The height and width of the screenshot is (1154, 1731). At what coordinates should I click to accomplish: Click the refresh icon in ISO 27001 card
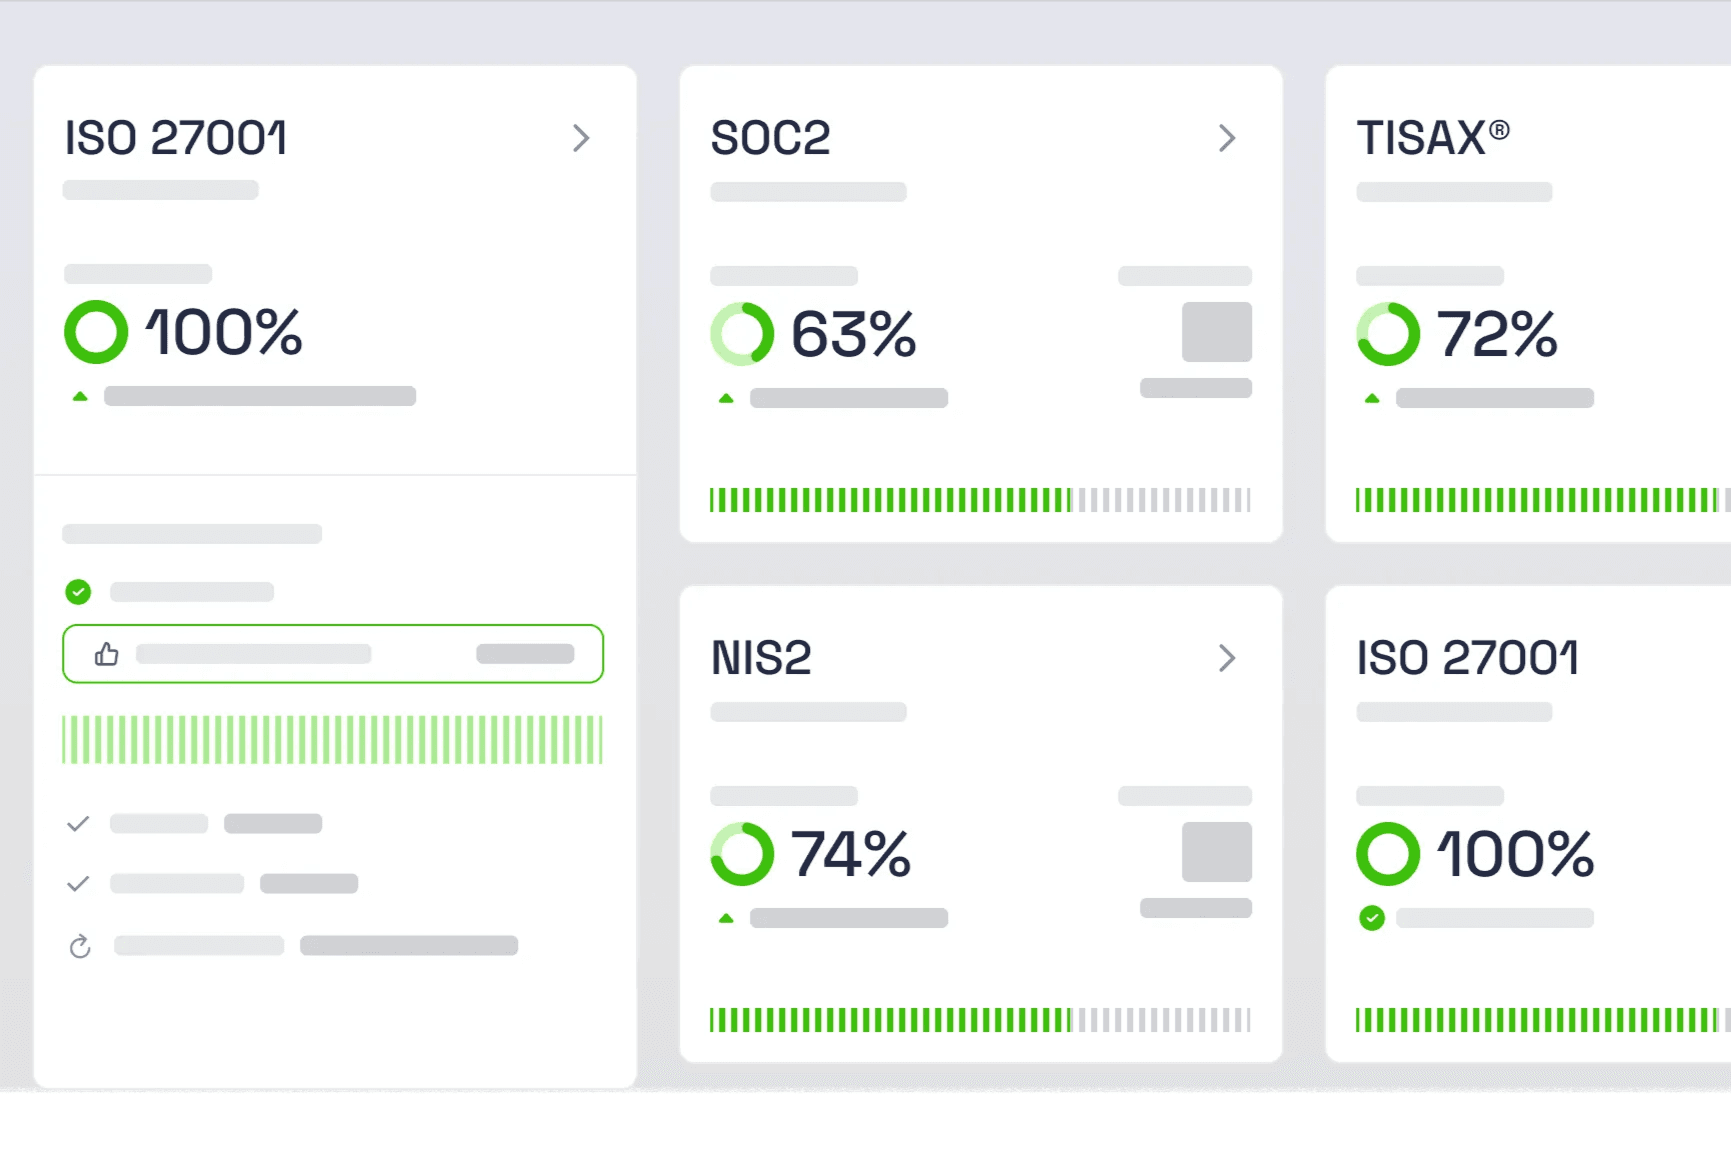point(80,946)
